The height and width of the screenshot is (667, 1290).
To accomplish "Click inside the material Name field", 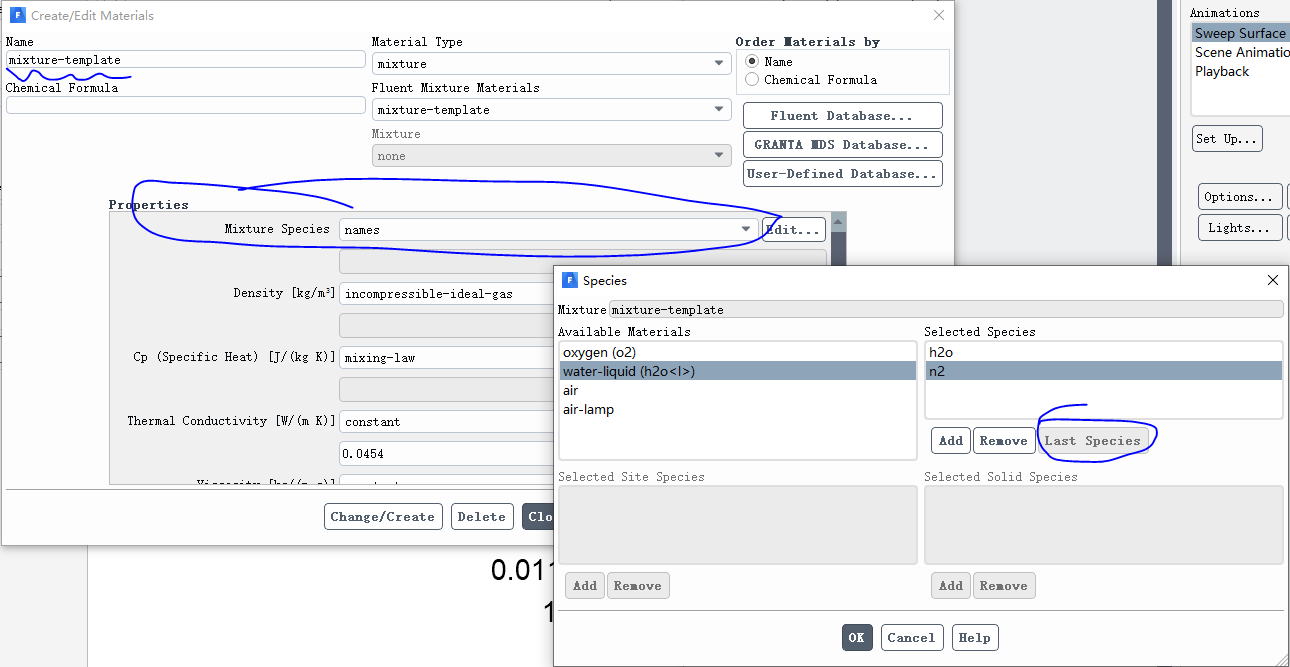I will (x=185, y=60).
